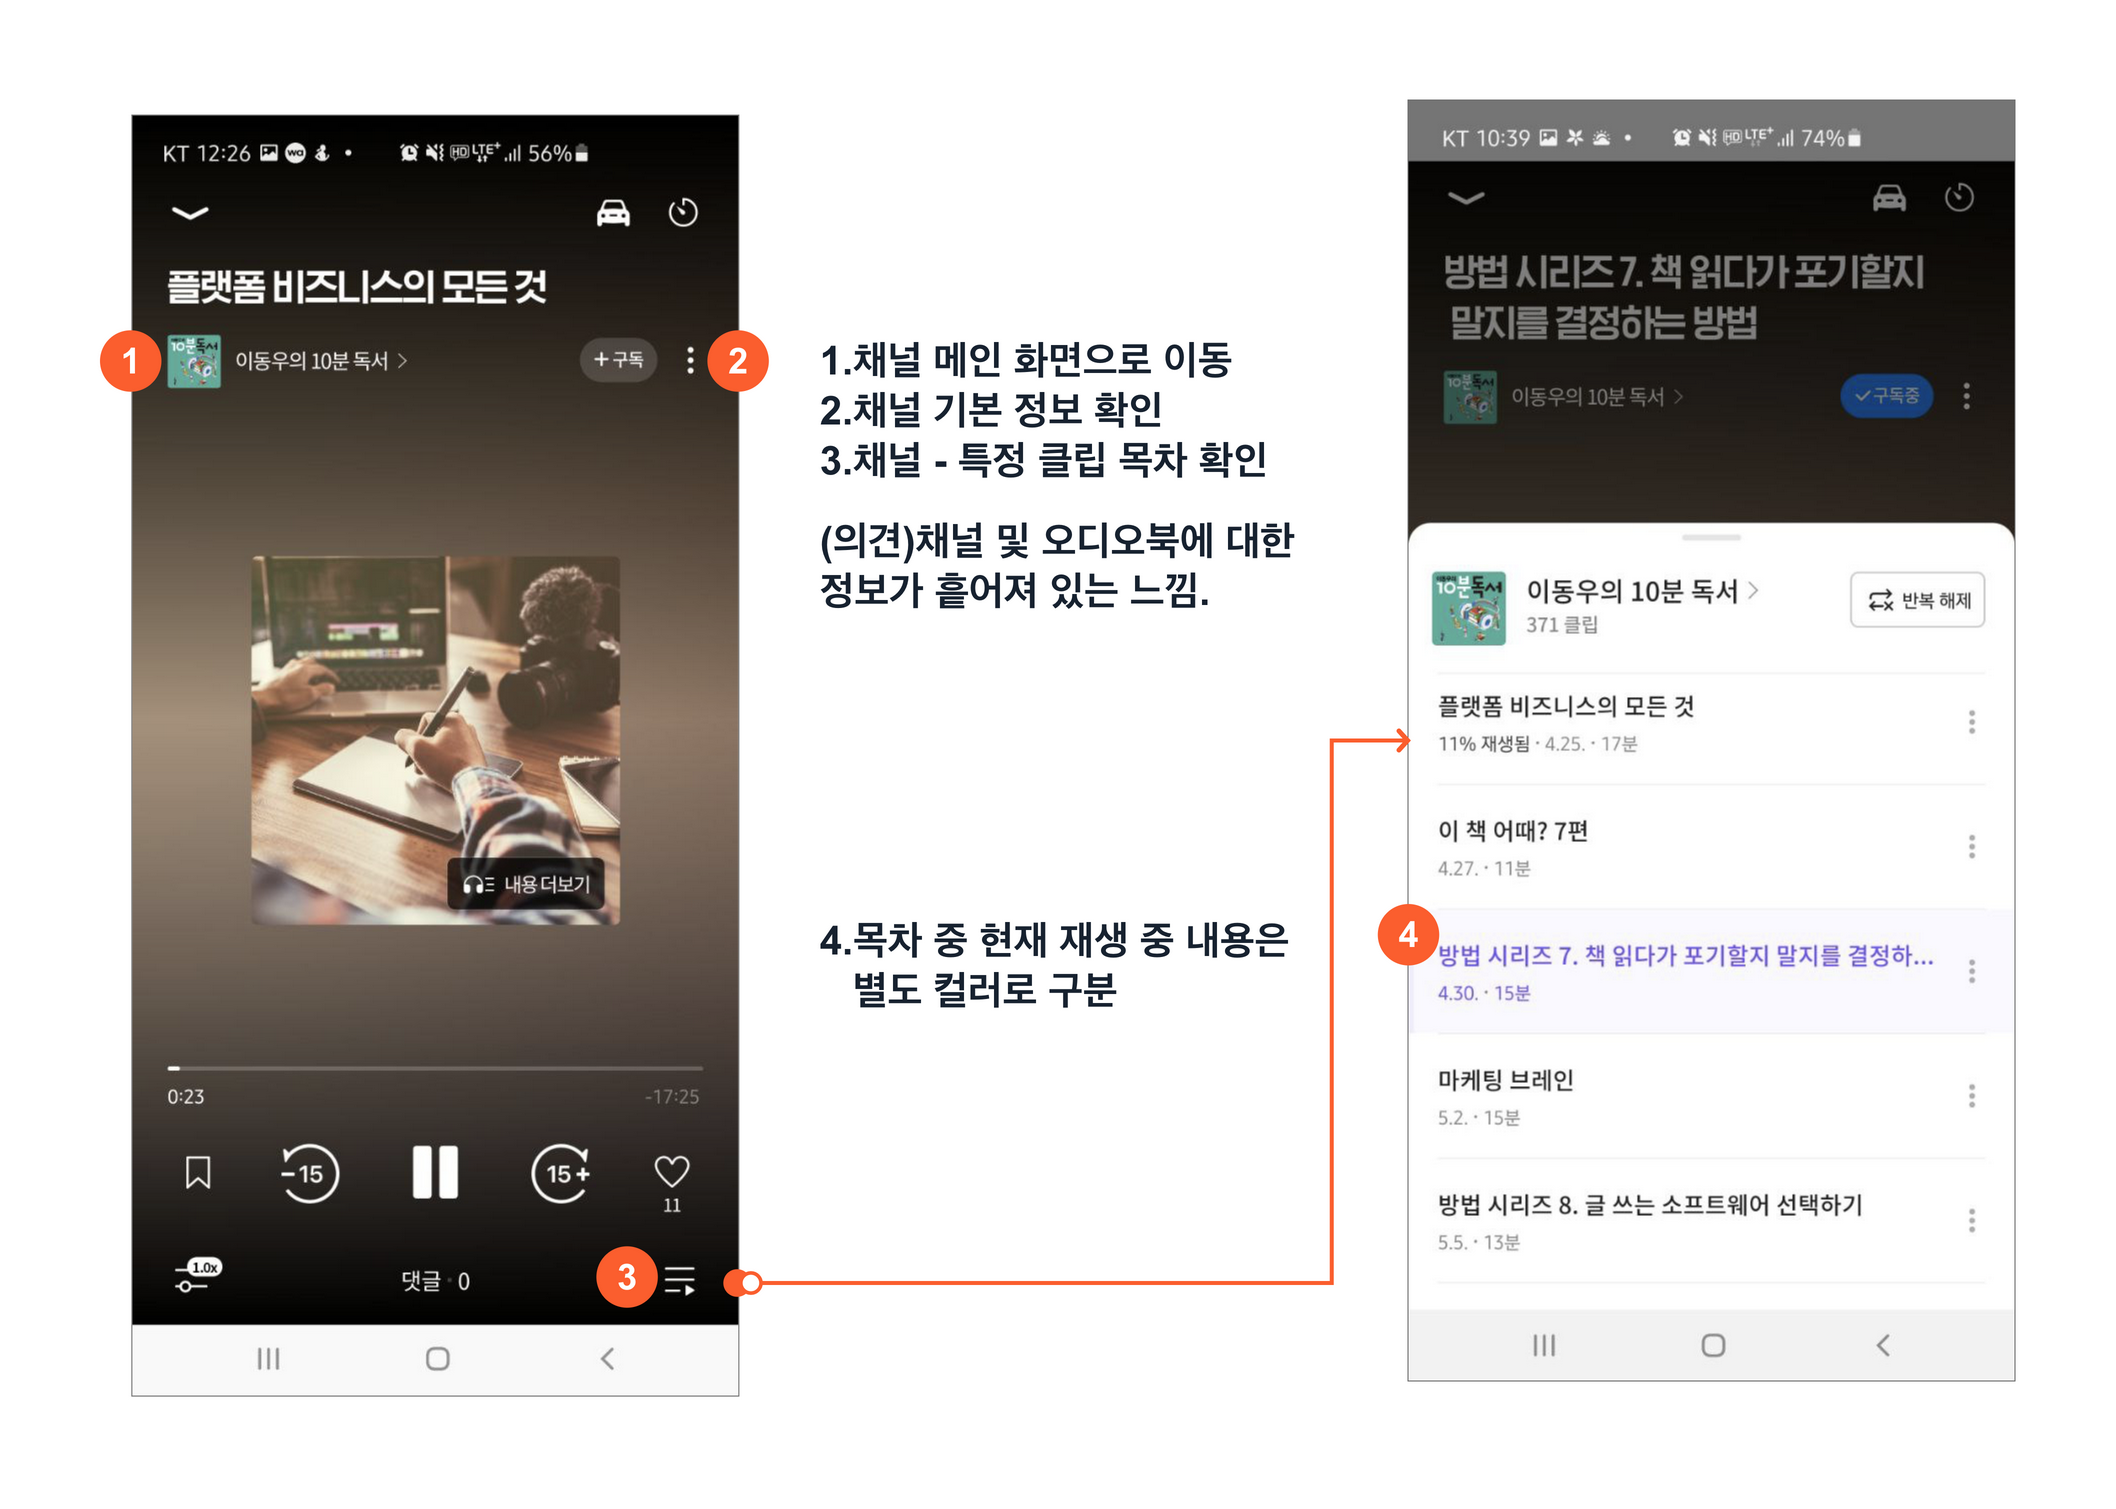Like the clip with heart icon
The image size is (2116, 1509).
tap(672, 1172)
